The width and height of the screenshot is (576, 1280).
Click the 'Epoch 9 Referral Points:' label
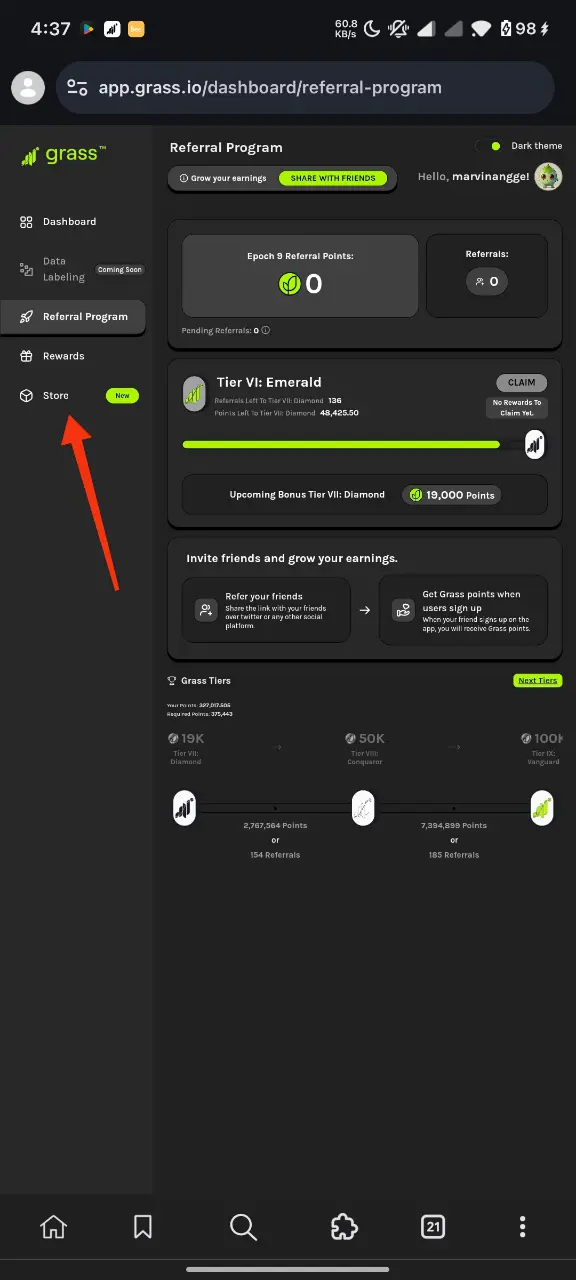pos(300,256)
